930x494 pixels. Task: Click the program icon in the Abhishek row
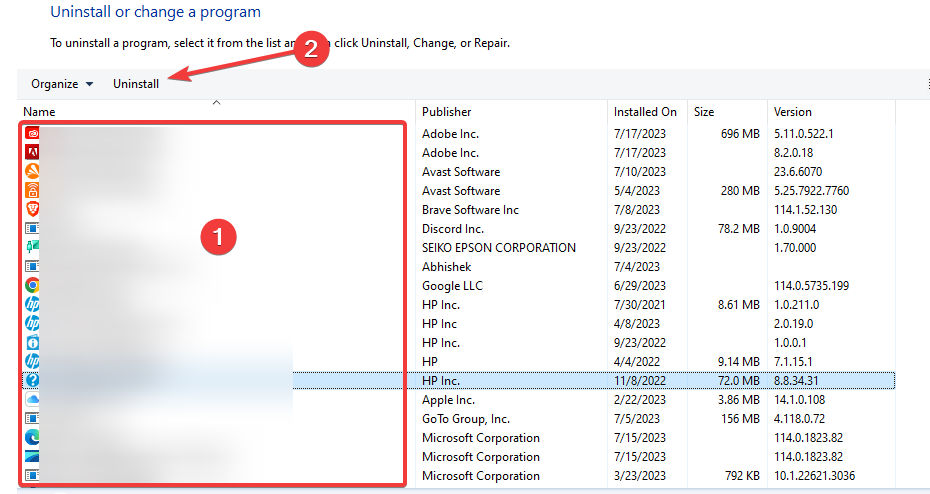[32, 266]
